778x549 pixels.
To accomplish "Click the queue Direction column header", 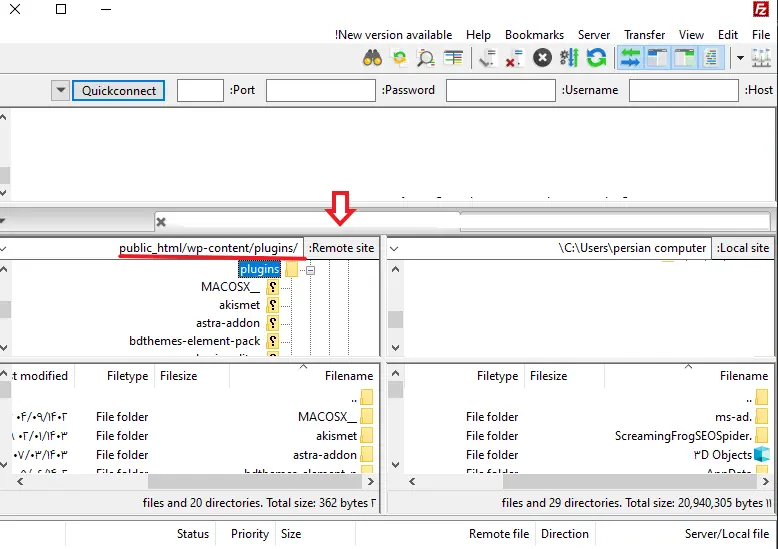I will 565,534.
